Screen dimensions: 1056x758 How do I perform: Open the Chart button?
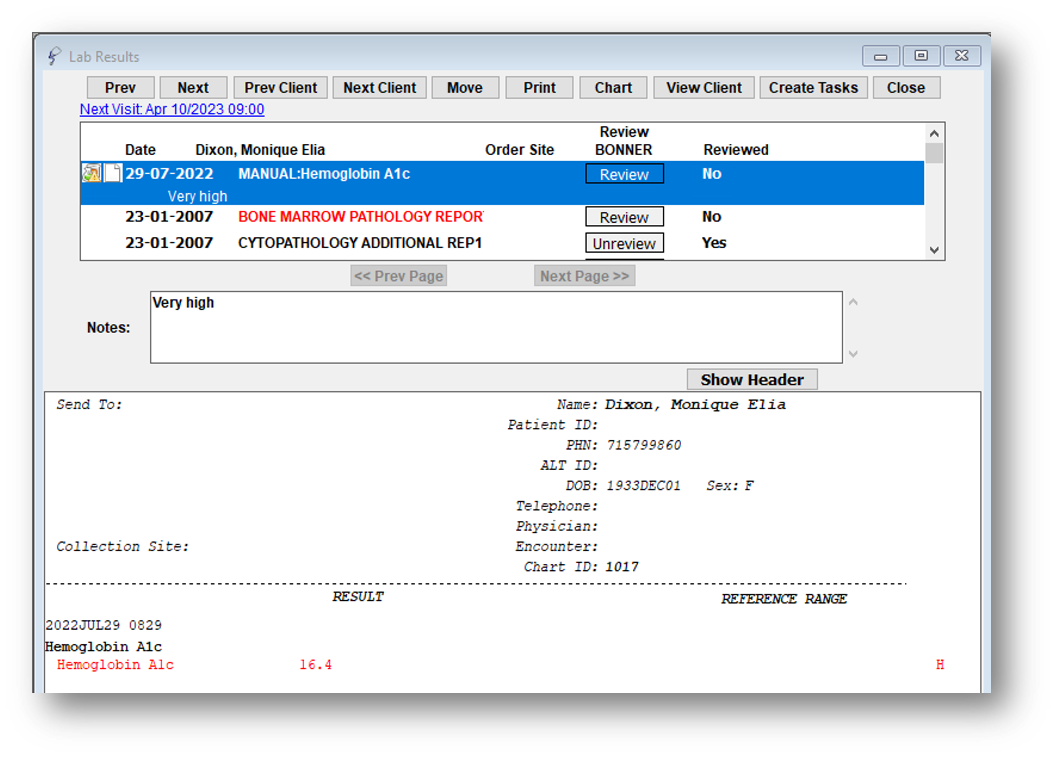[x=614, y=88]
